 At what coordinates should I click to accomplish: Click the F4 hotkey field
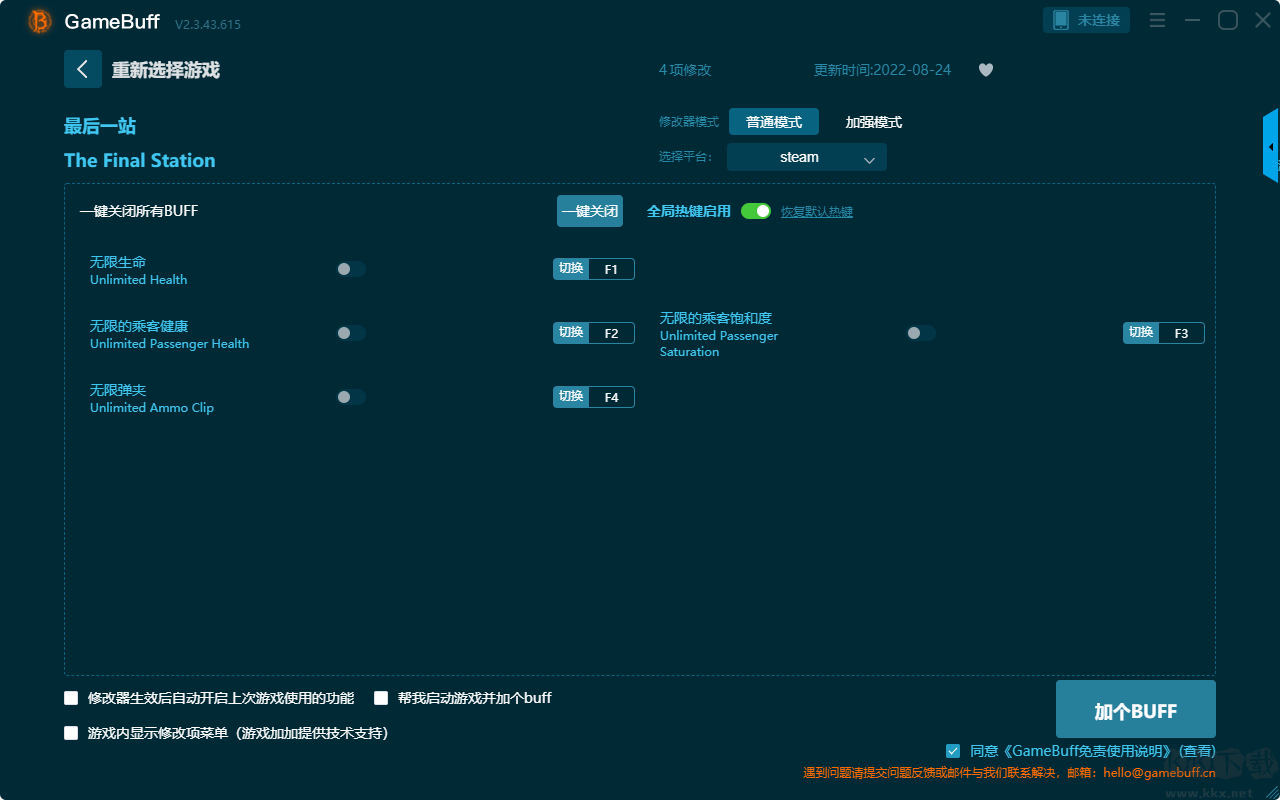click(612, 397)
